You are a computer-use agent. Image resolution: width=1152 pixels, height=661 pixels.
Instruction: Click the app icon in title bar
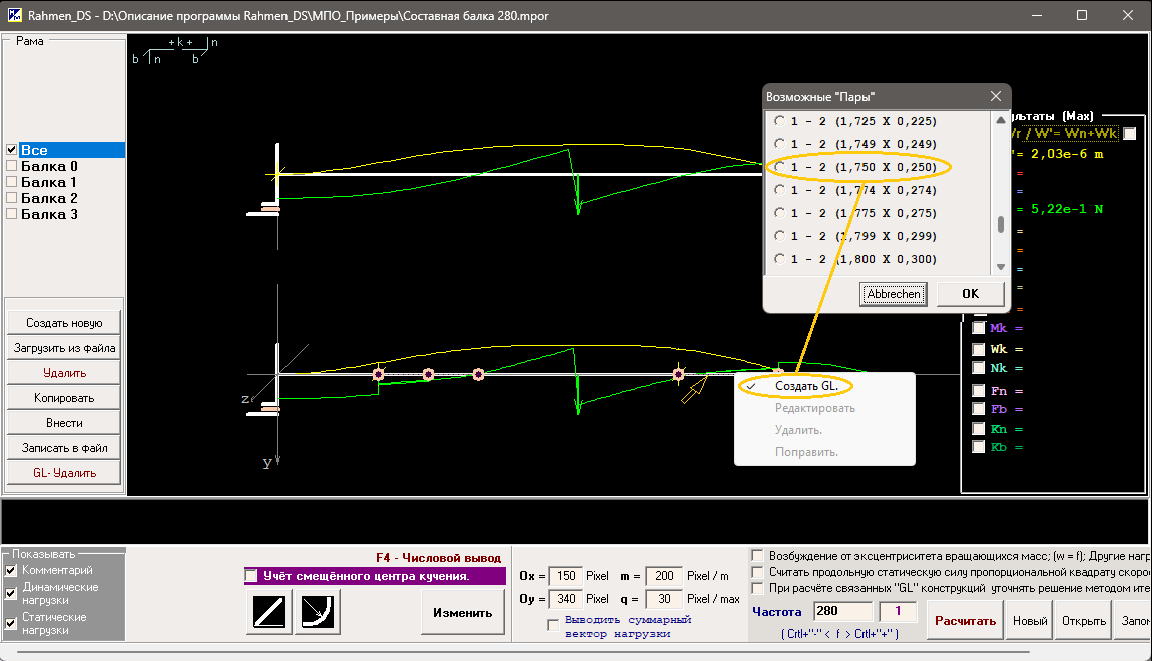pyautogui.click(x=14, y=16)
